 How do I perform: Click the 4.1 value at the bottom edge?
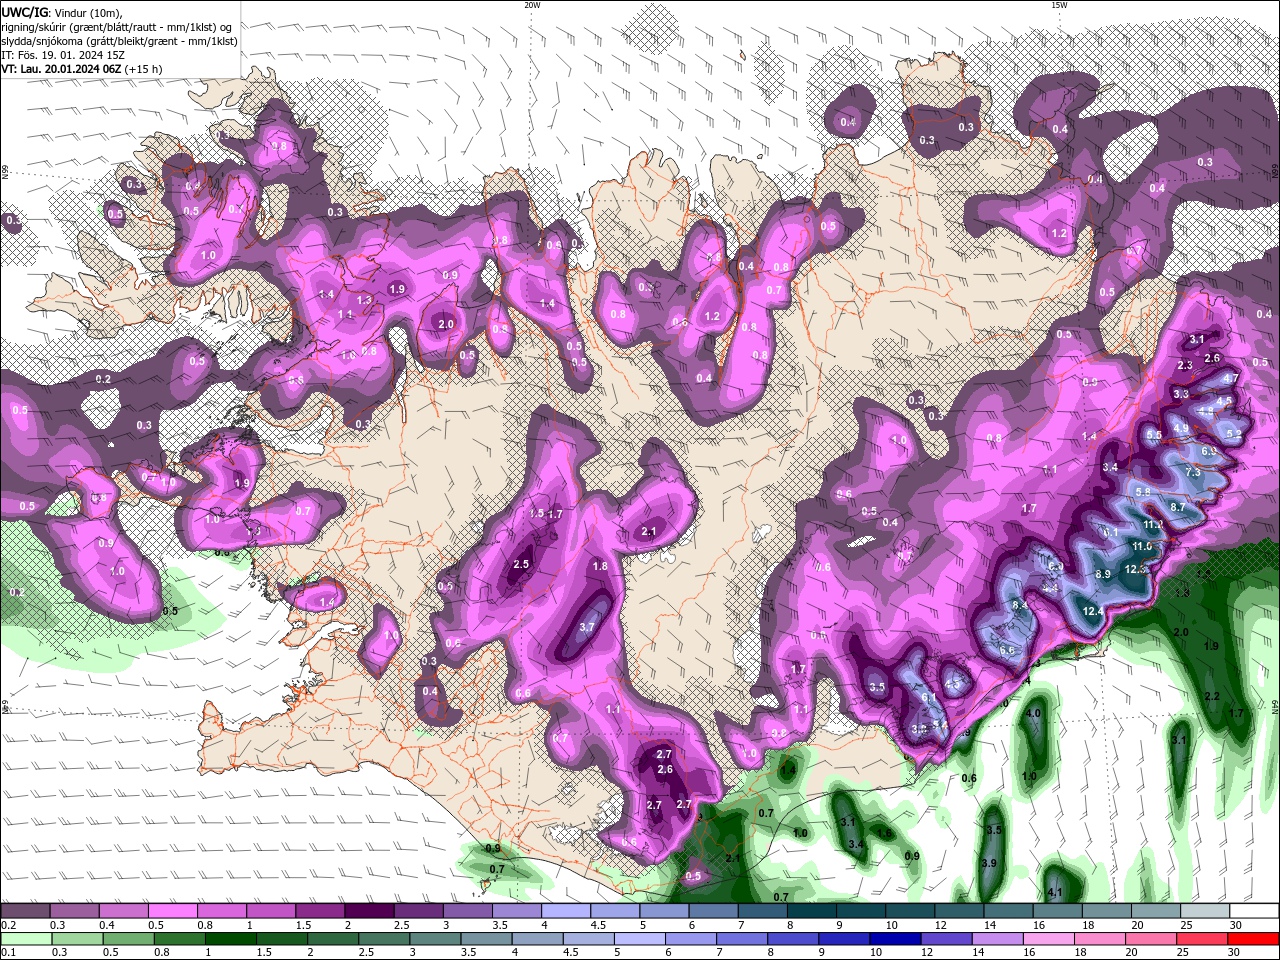click(x=1054, y=892)
